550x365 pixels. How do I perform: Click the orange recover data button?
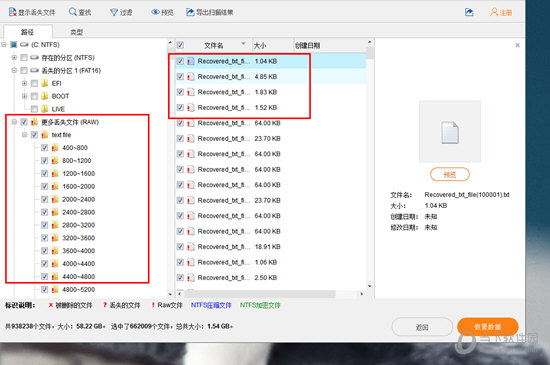click(x=488, y=327)
